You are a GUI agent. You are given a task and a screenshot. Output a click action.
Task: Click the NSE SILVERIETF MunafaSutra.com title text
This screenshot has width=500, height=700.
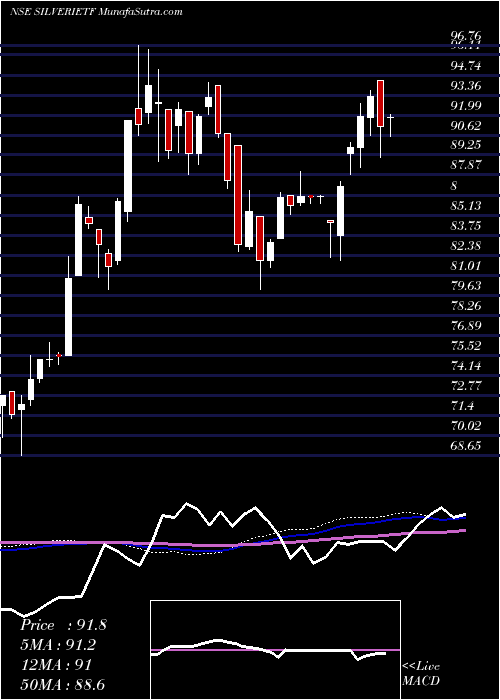[96, 12]
